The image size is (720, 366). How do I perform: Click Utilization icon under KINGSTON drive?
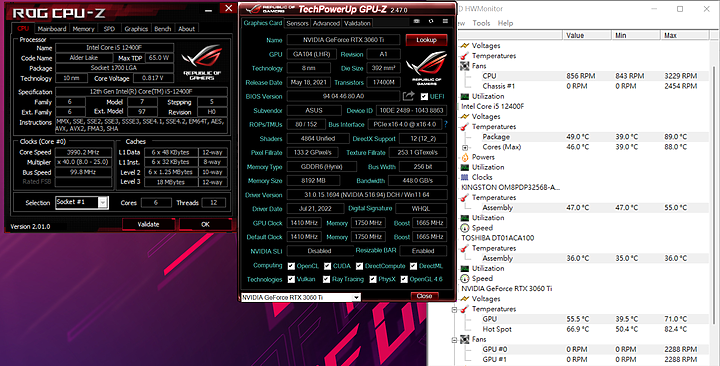tap(465, 218)
